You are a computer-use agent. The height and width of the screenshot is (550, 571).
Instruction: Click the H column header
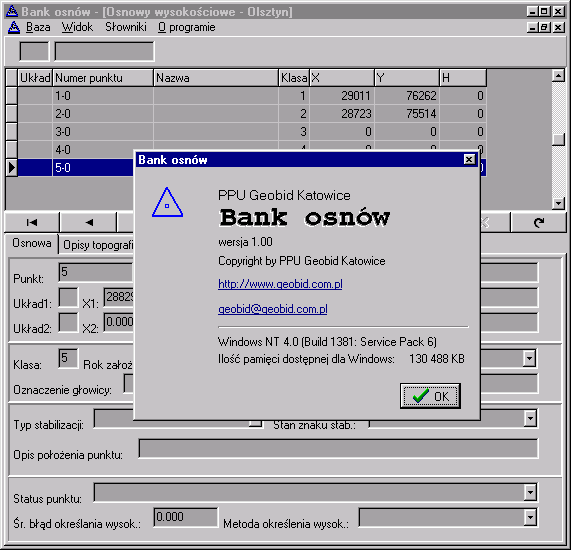[x=463, y=78]
